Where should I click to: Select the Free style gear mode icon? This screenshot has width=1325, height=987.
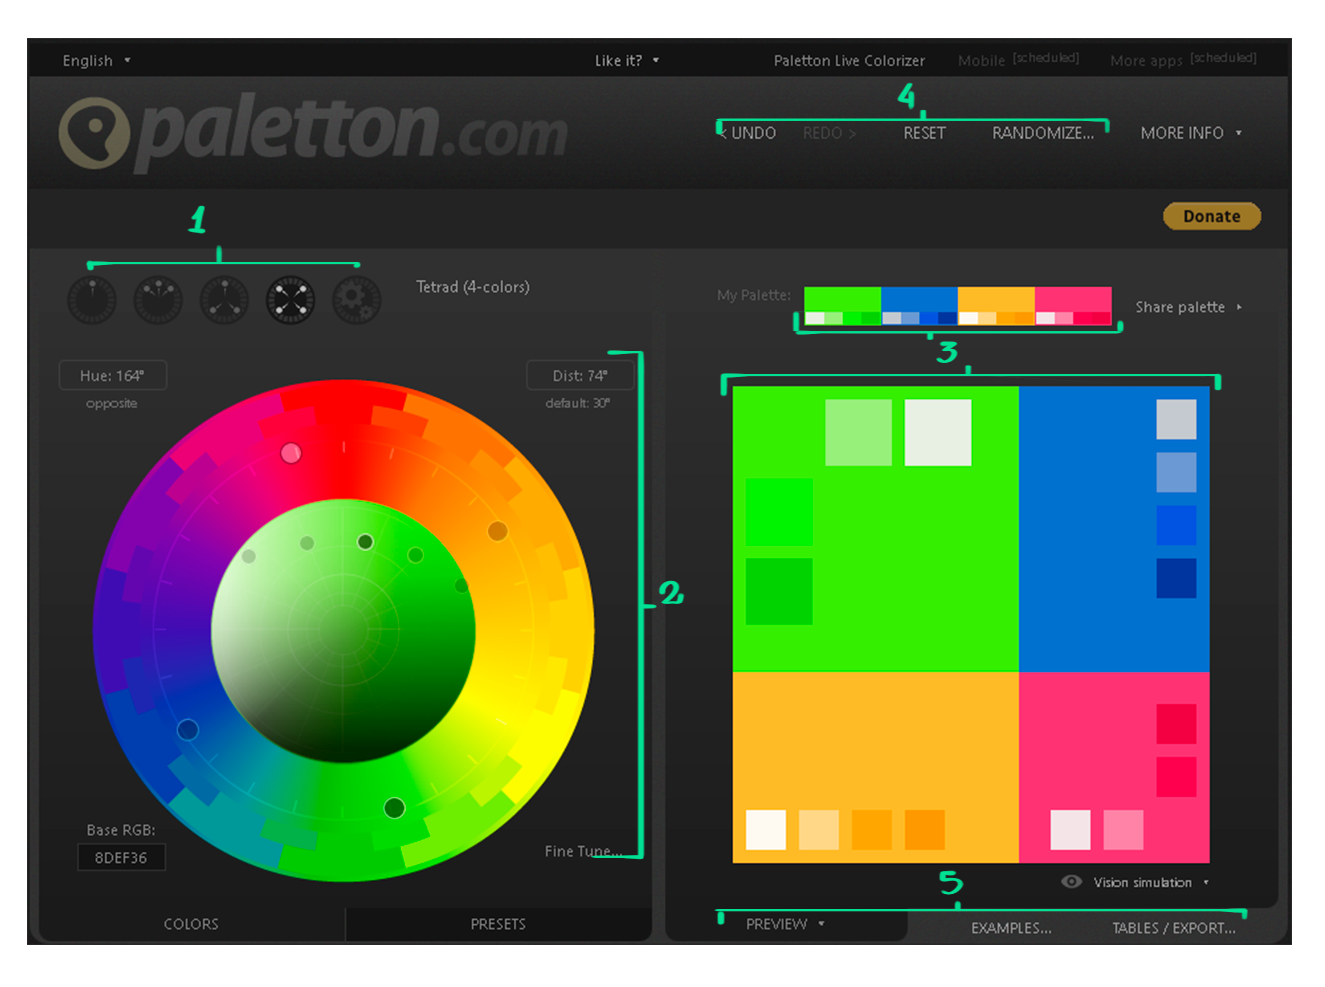coord(357,300)
